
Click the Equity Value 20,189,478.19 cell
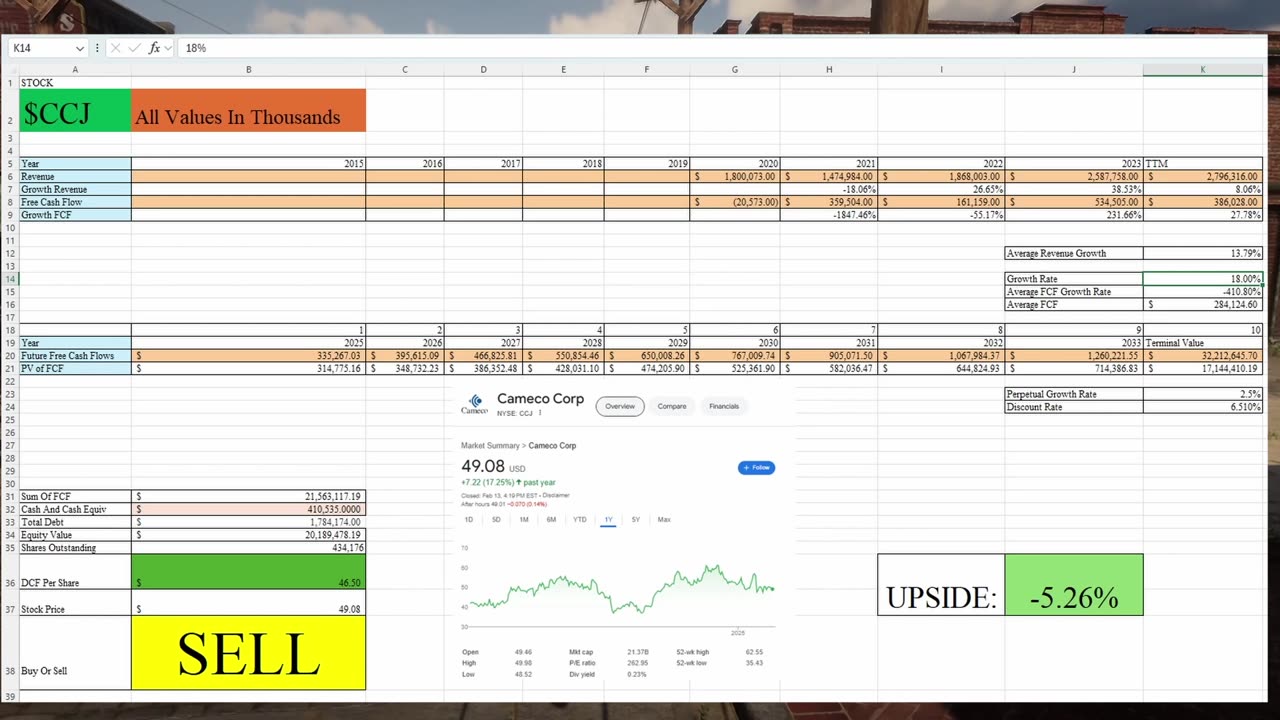pyautogui.click(x=248, y=535)
